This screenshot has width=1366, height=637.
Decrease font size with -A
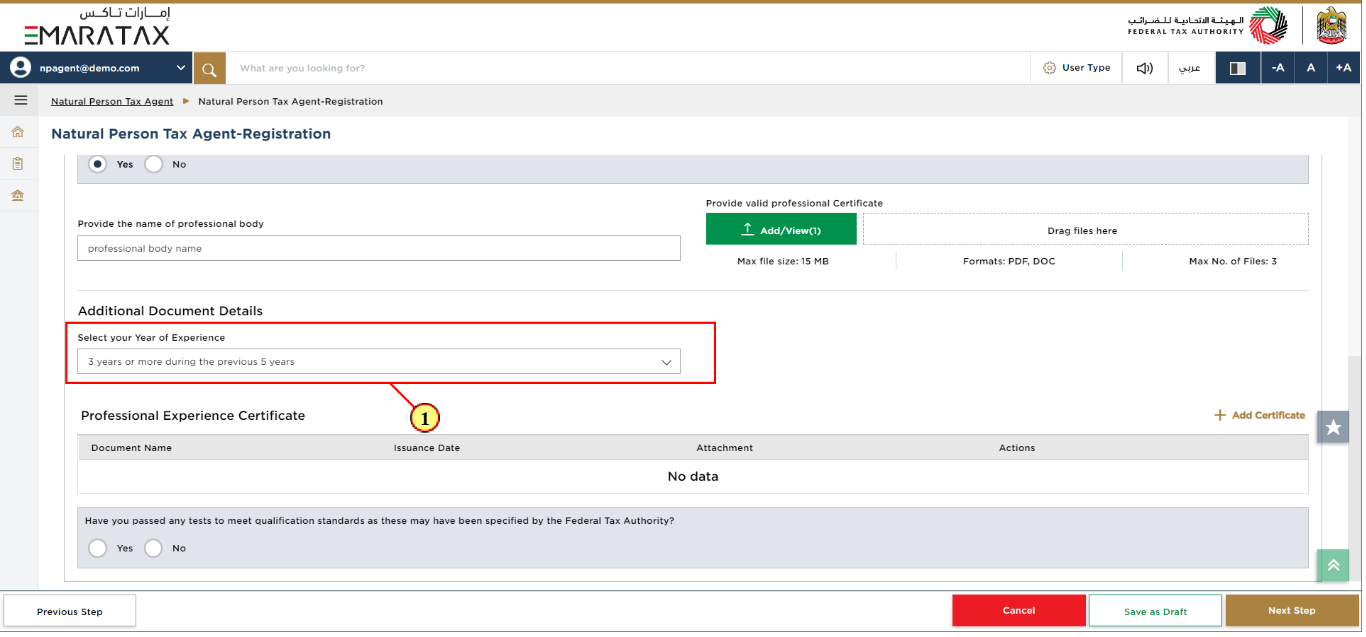[1277, 68]
